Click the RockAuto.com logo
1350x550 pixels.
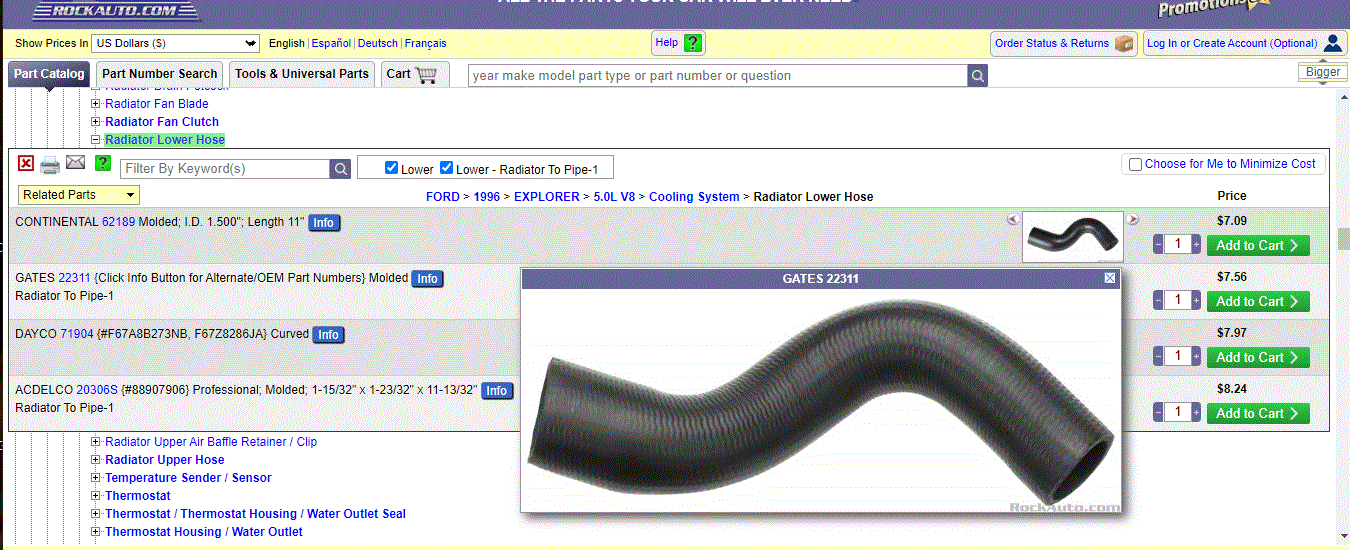[116, 11]
